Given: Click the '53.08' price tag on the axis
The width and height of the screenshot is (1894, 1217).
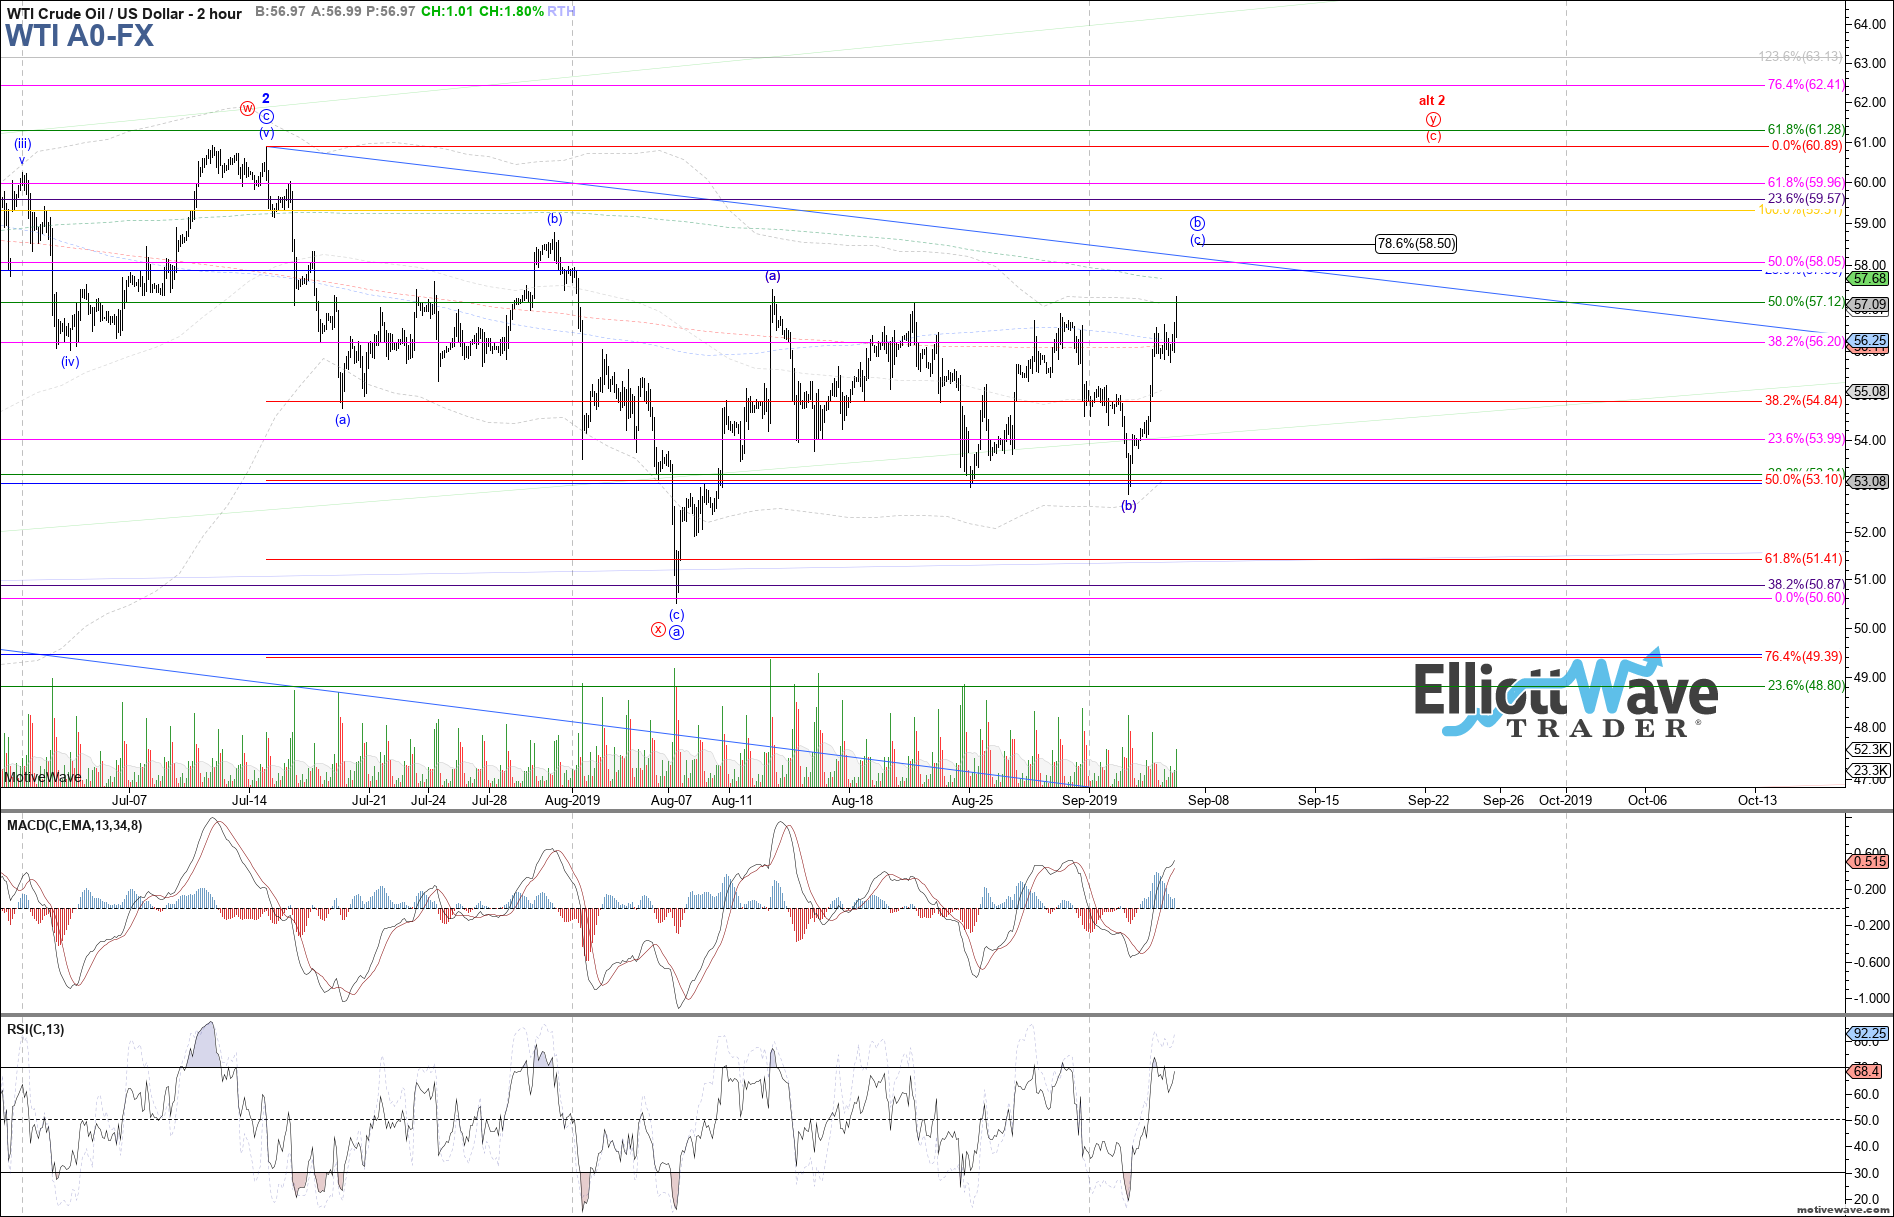Looking at the screenshot, I should 1869,481.
